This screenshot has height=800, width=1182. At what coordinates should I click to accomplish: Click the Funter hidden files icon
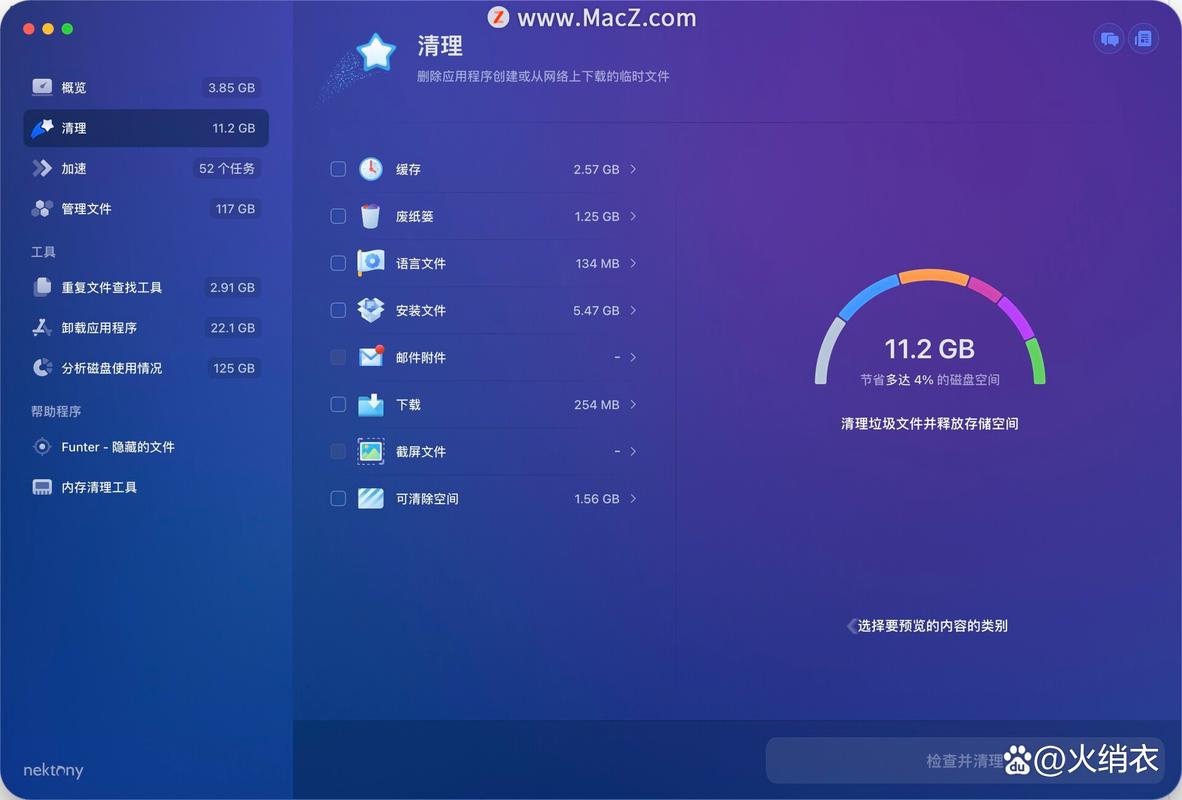(x=42, y=447)
